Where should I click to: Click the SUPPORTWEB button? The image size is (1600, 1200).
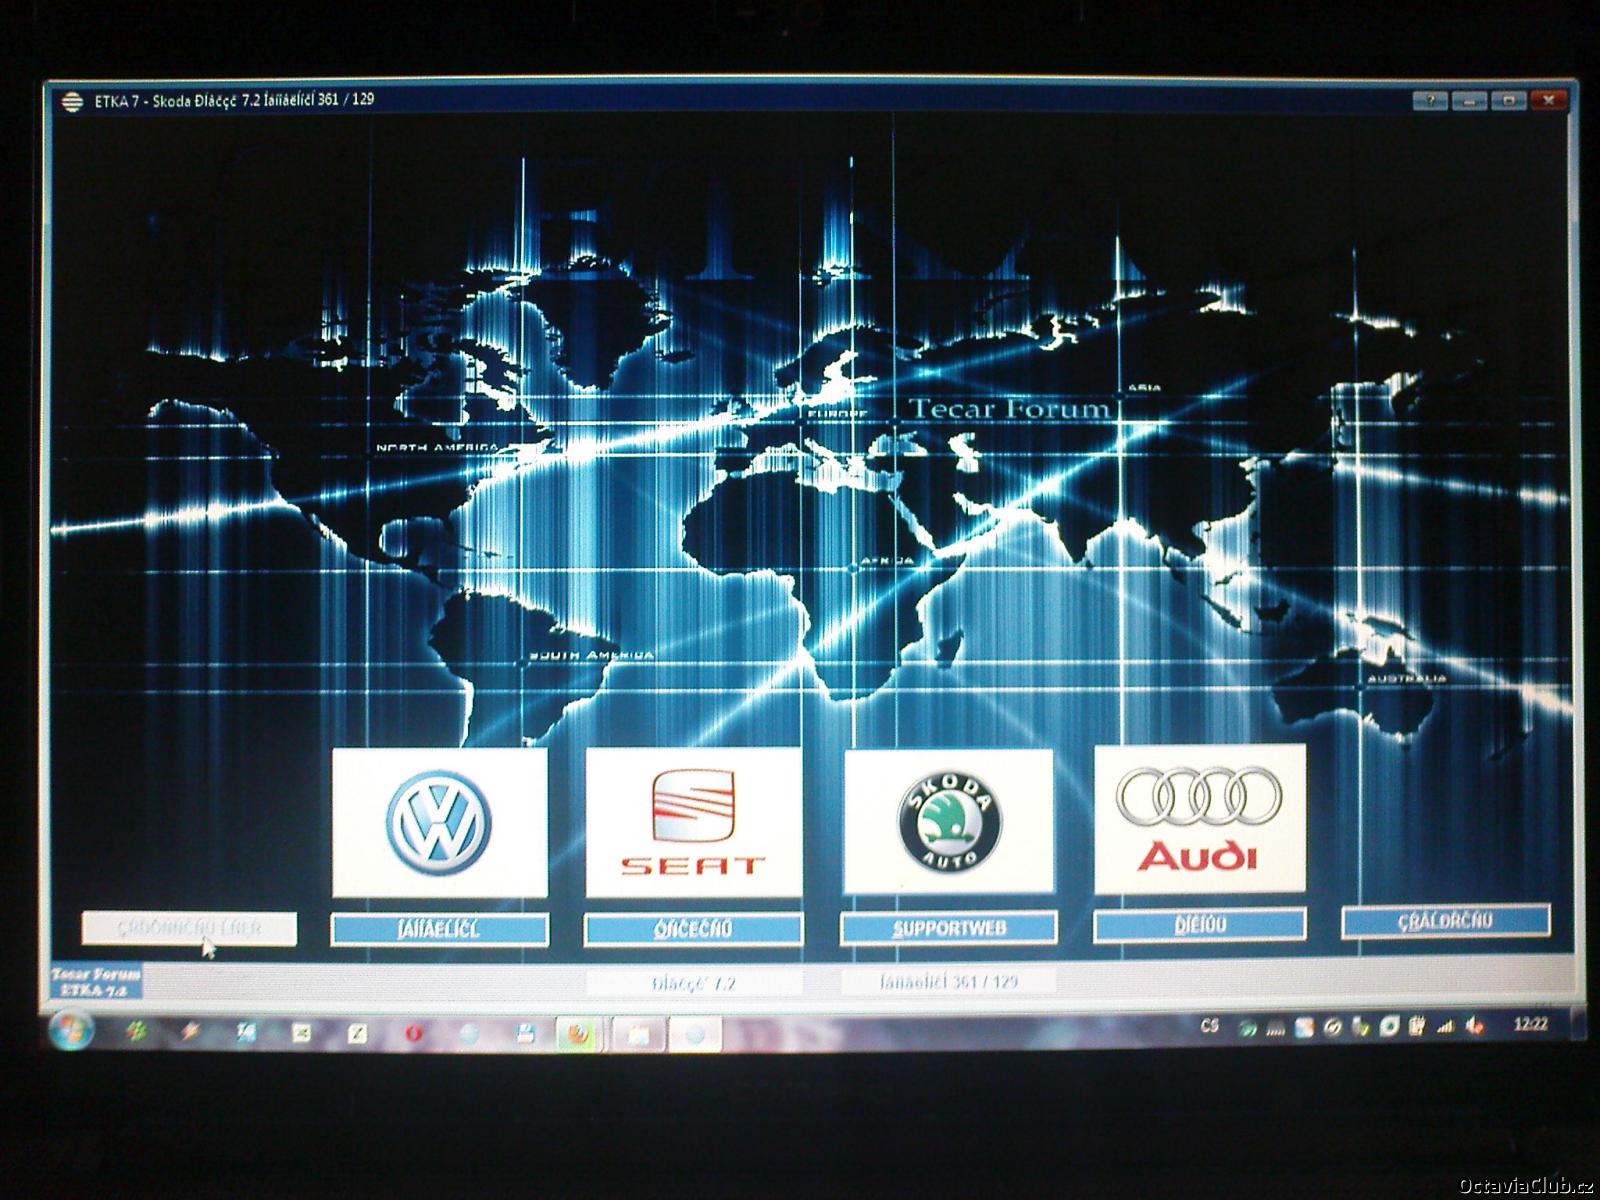948,929
